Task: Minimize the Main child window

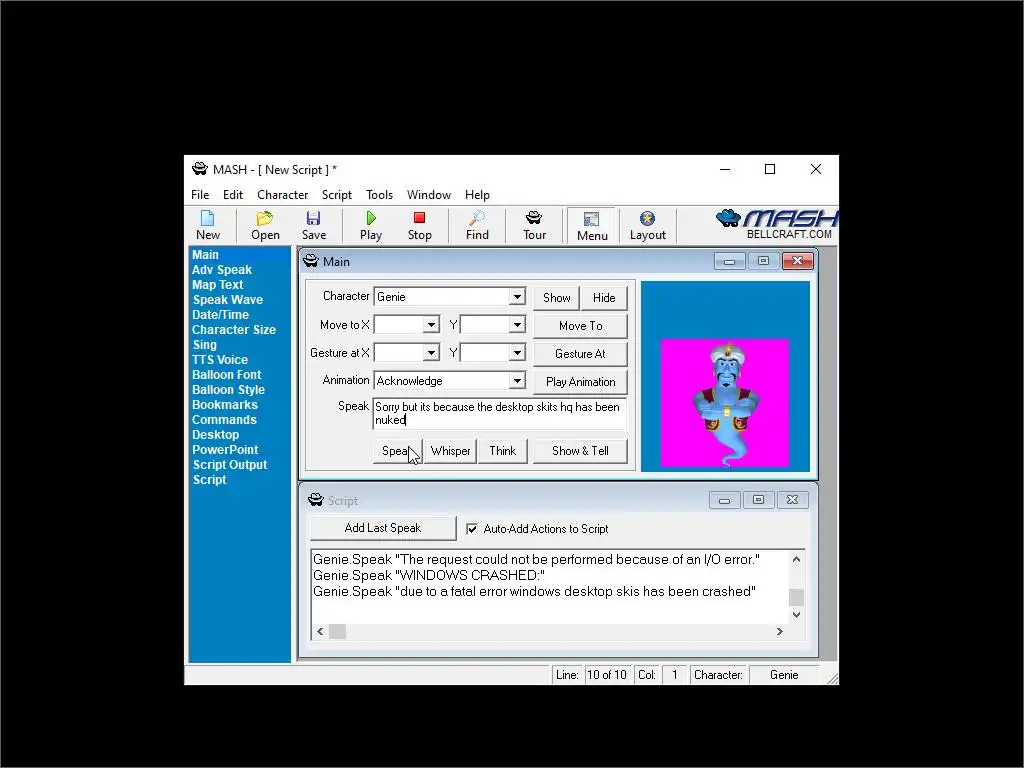Action: (x=729, y=261)
